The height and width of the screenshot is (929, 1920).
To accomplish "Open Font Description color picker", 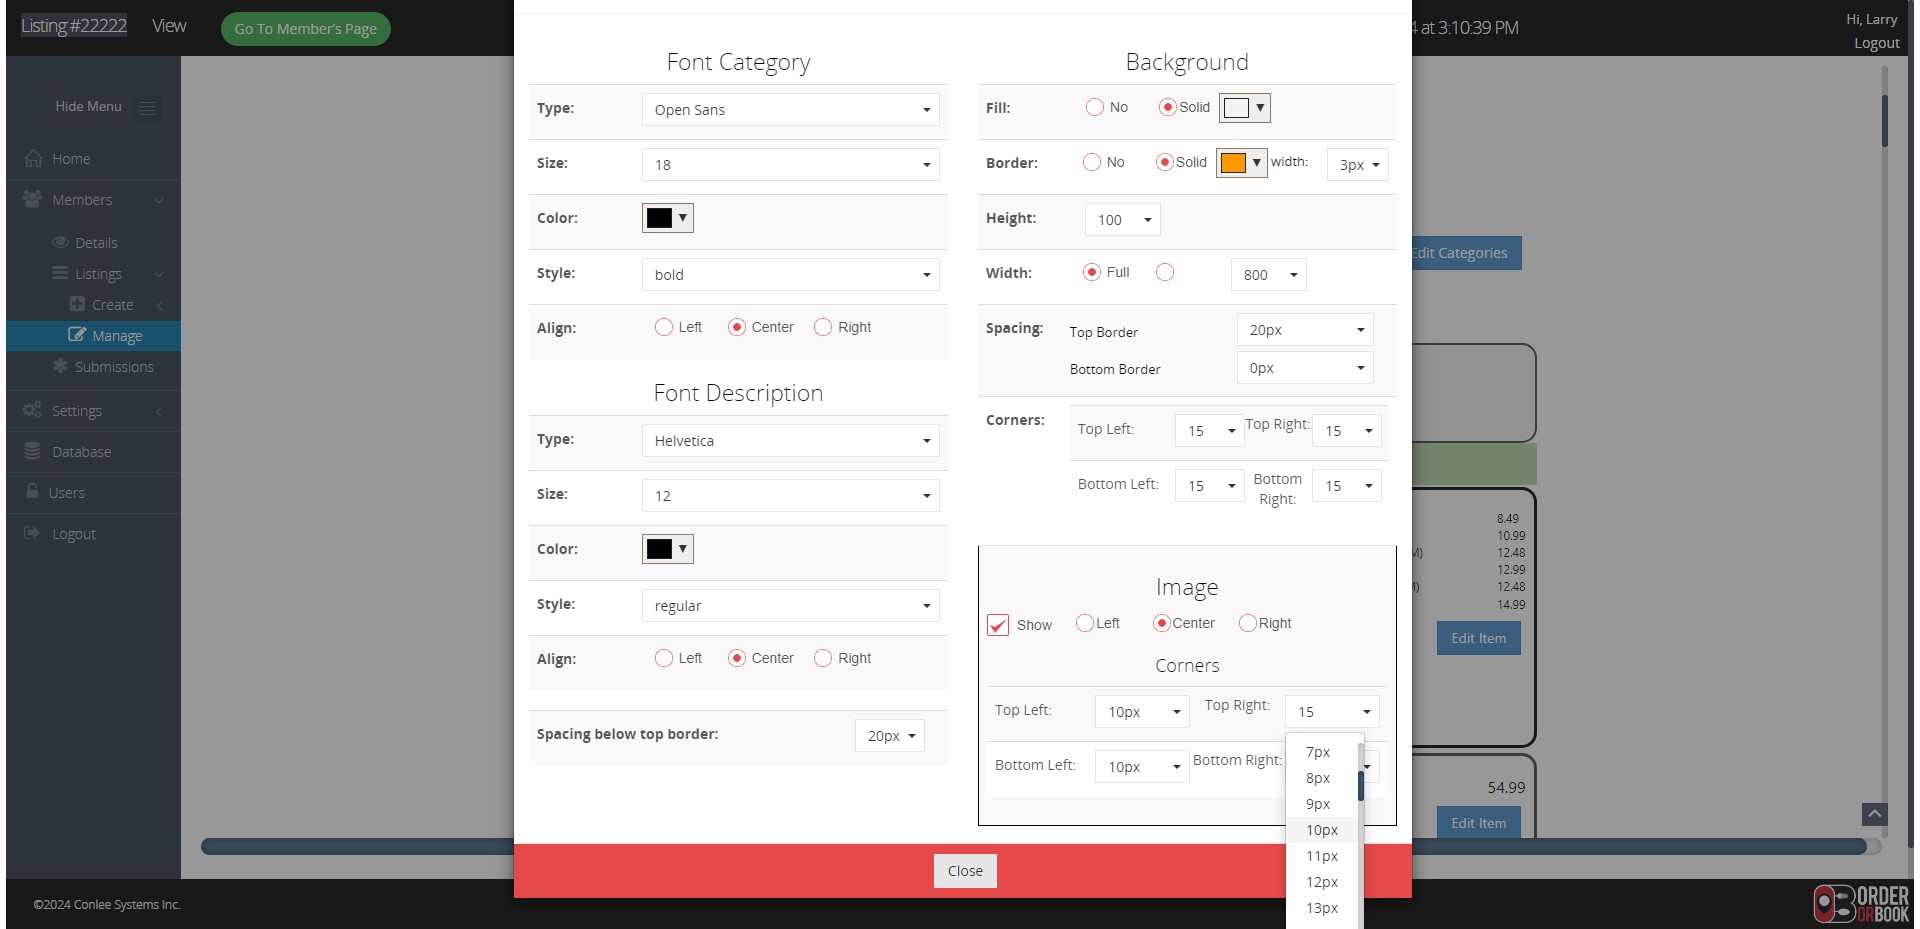I will [668, 549].
